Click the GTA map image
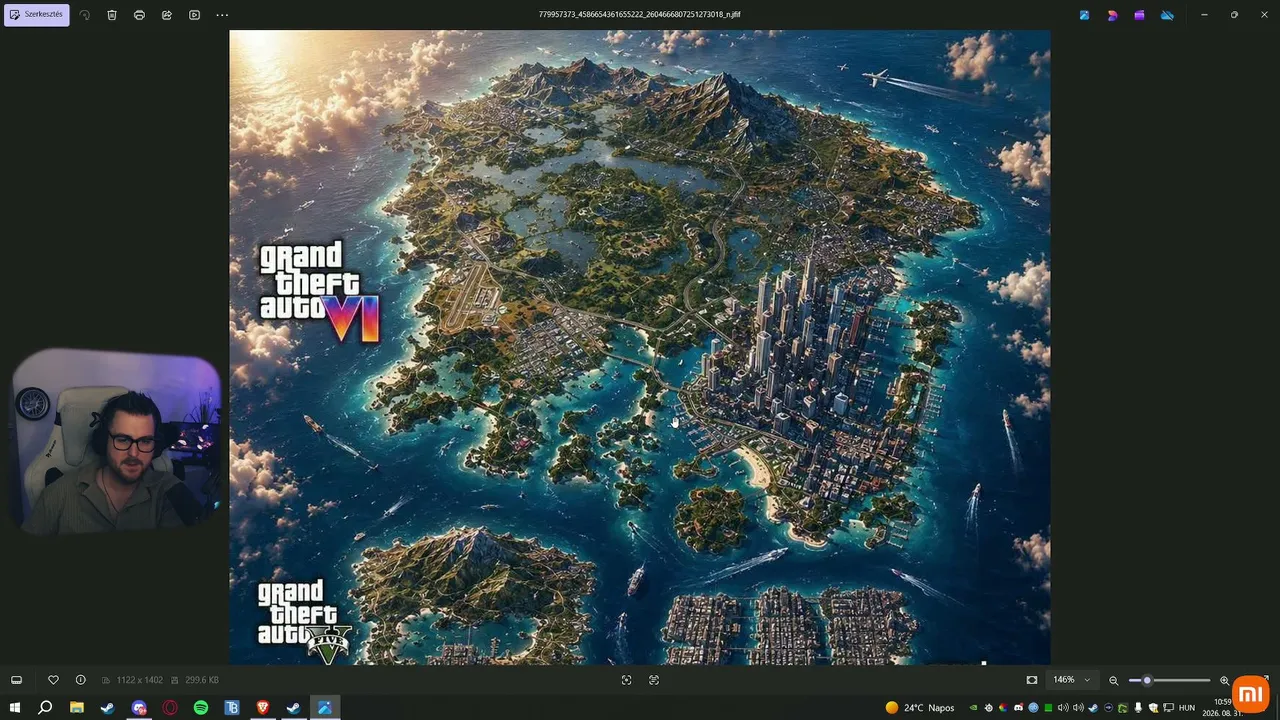Image resolution: width=1280 pixels, height=720 pixels. (640, 347)
